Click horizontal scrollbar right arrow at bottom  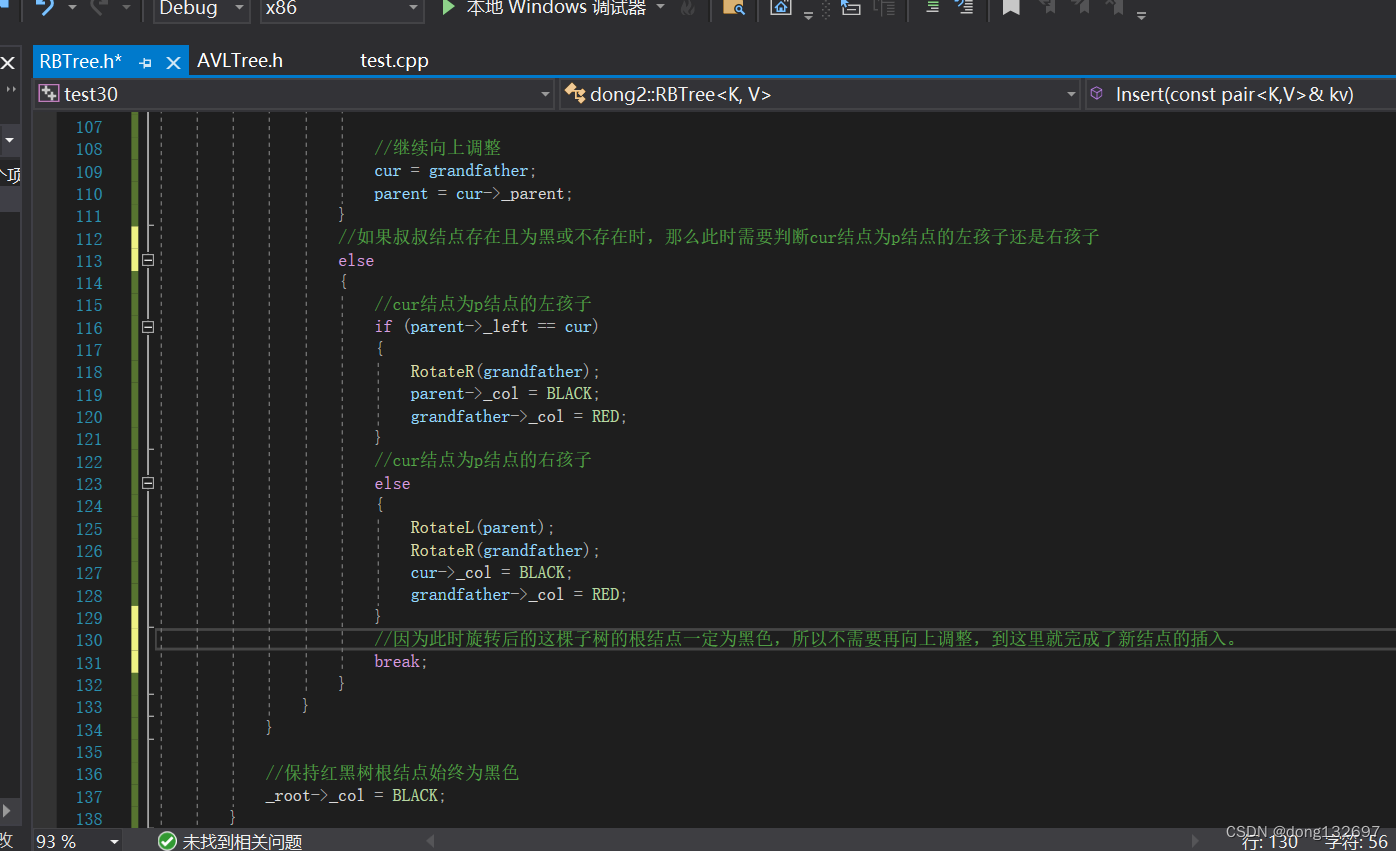pyautogui.click(x=1195, y=840)
